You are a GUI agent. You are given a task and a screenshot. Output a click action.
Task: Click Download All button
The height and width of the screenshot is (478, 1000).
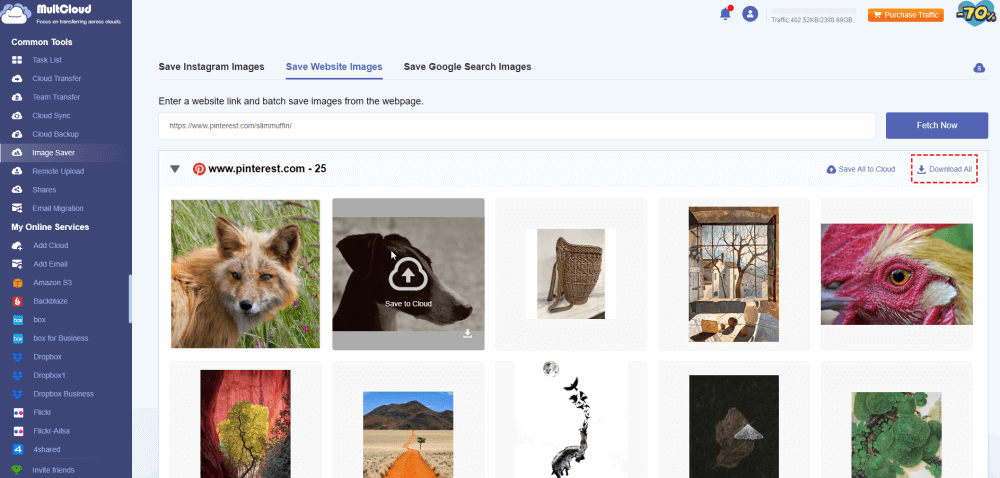click(944, 169)
